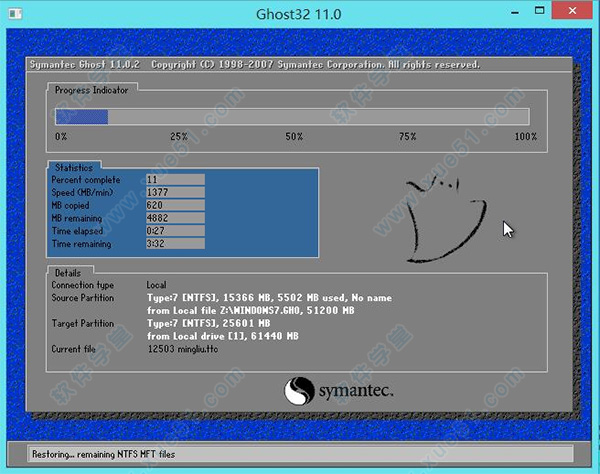Viewport: 600px width, 474px height.
Task: Click the 0% progress marker
Action: (x=61, y=137)
